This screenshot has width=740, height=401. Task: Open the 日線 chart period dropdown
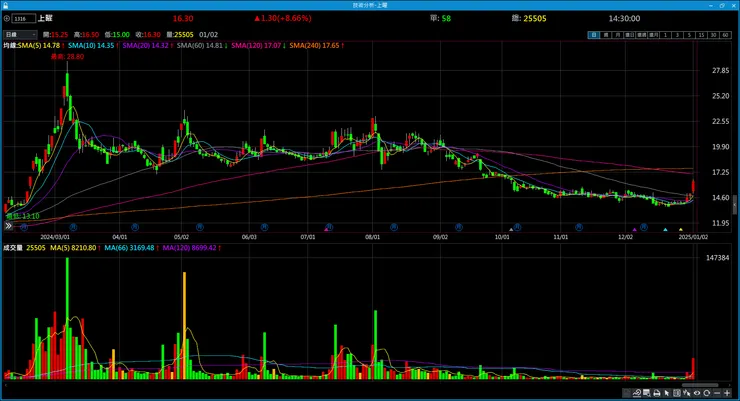click(x=20, y=34)
